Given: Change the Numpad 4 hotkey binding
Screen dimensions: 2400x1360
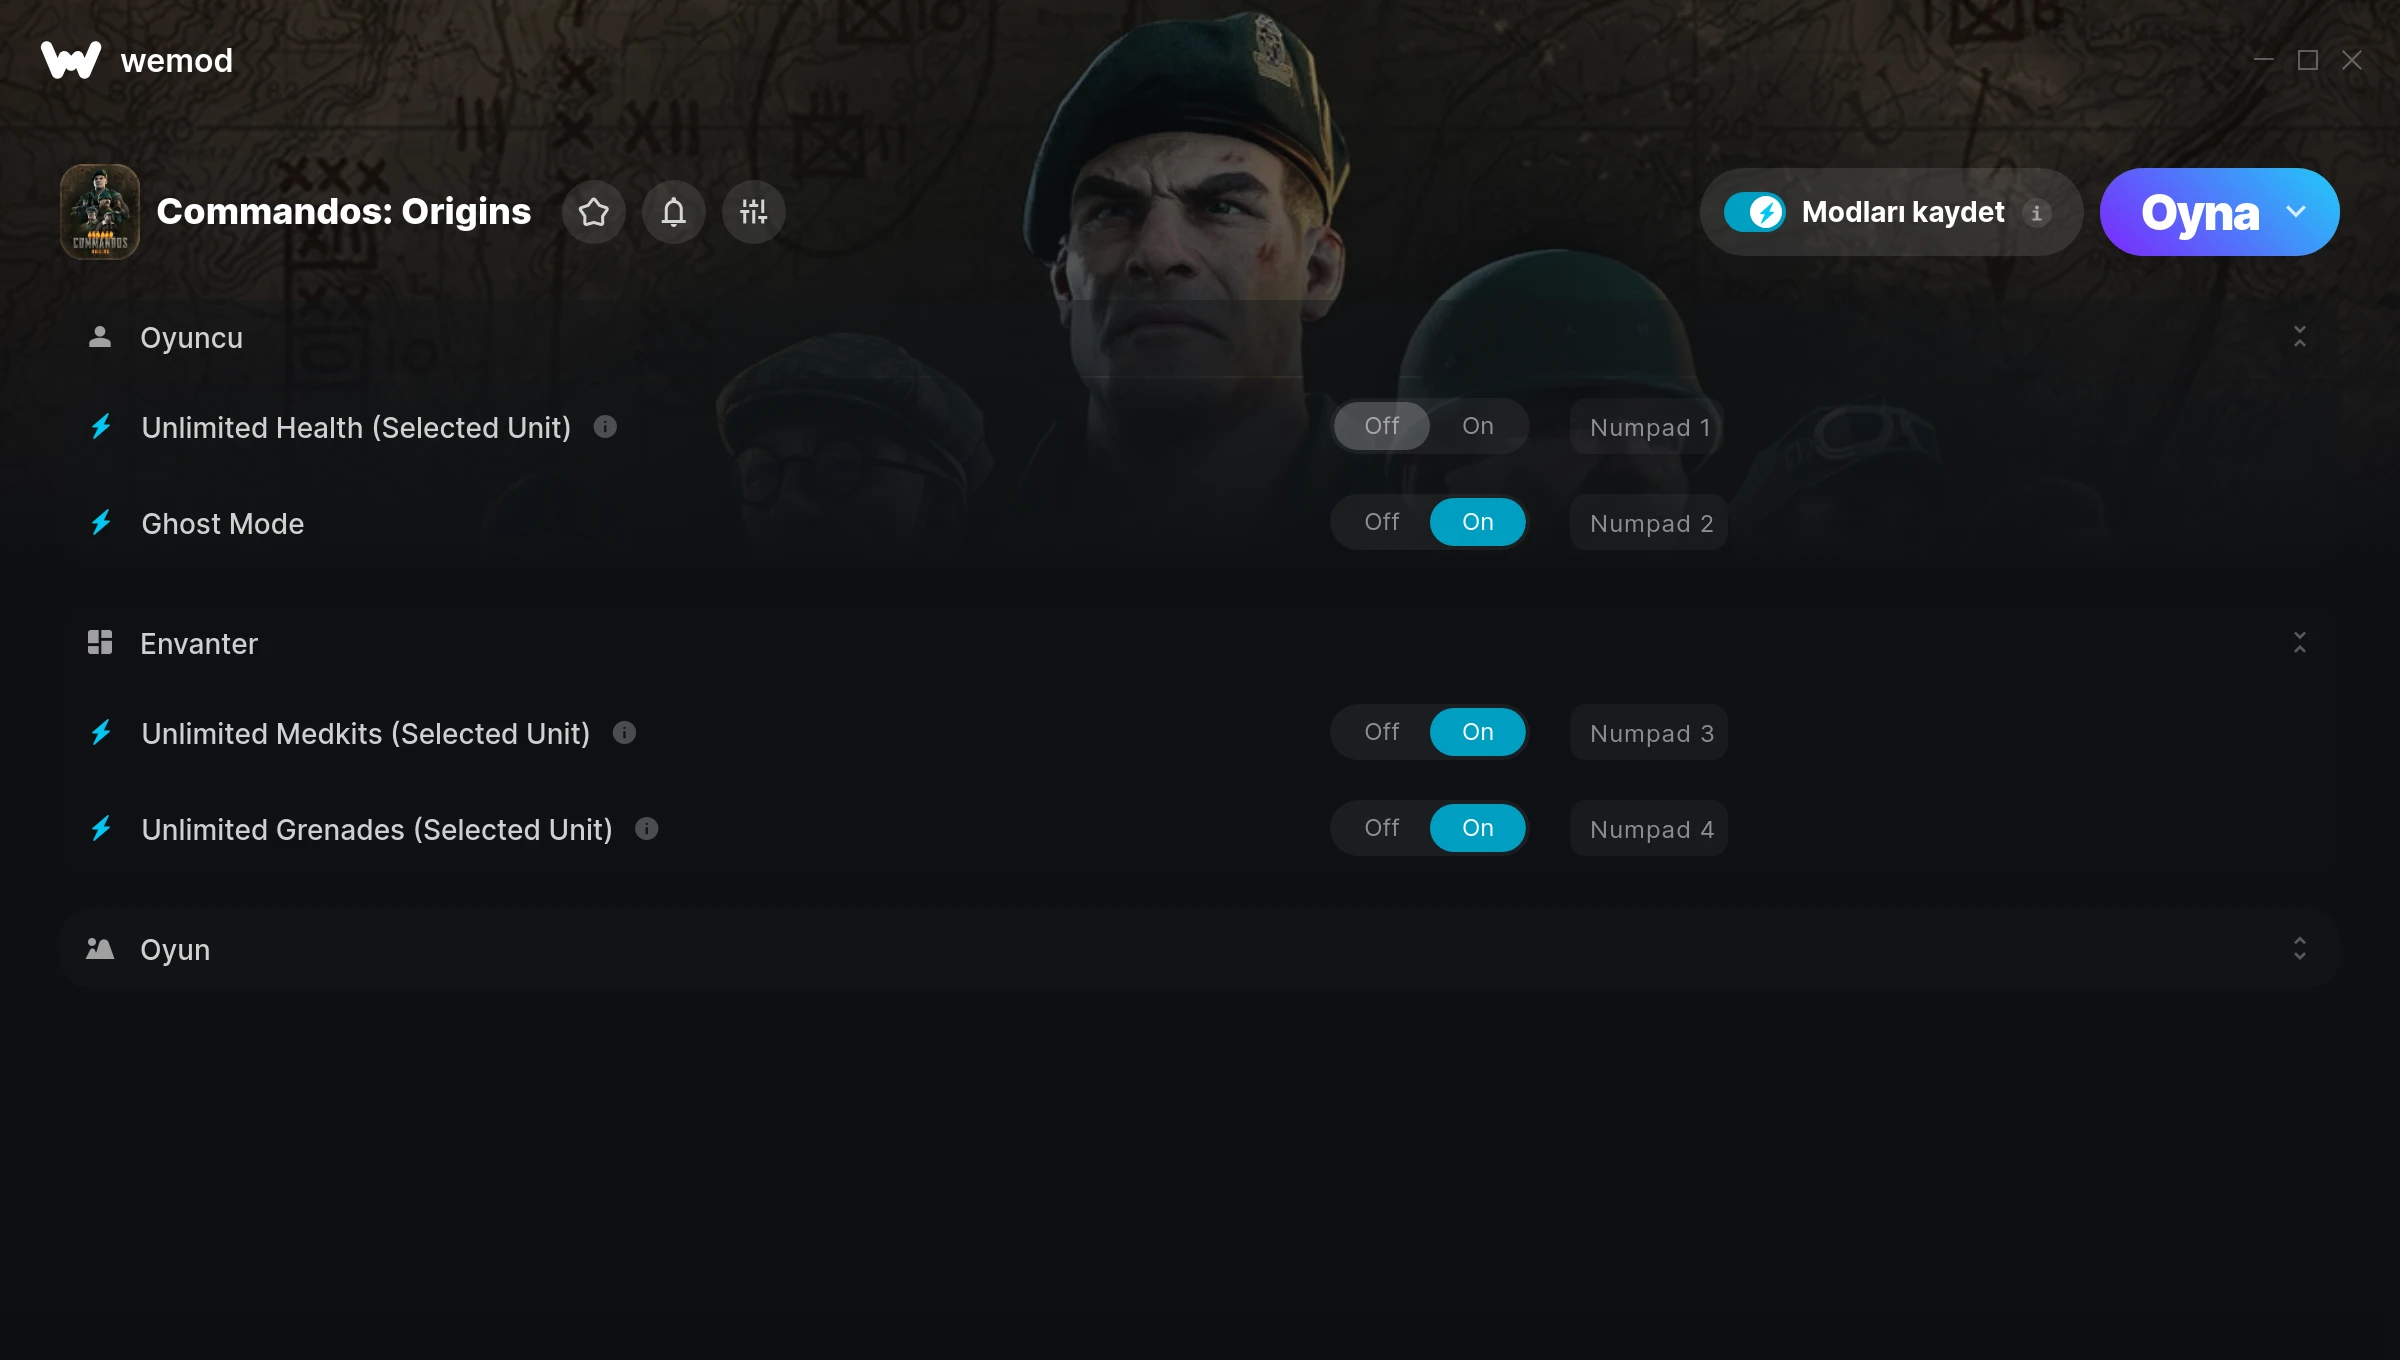Looking at the screenshot, I should (1650, 829).
